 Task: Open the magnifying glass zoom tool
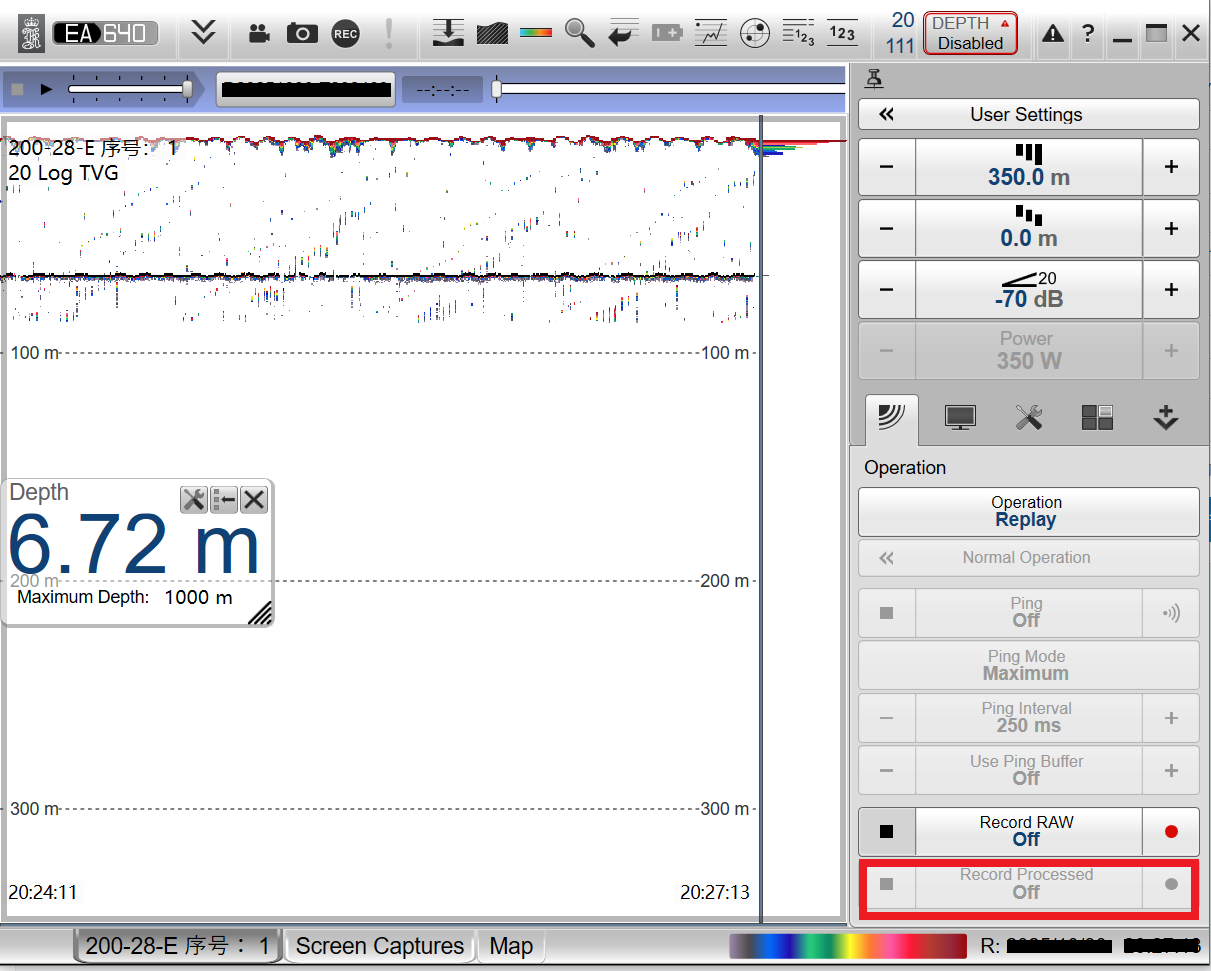coord(579,34)
